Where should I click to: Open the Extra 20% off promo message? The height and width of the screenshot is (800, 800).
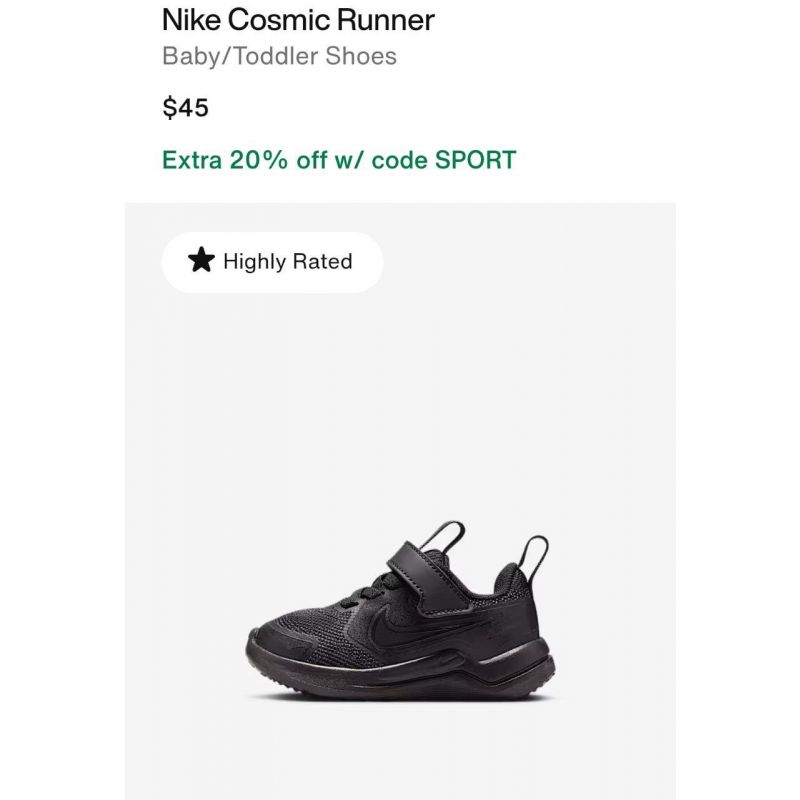[339, 160]
